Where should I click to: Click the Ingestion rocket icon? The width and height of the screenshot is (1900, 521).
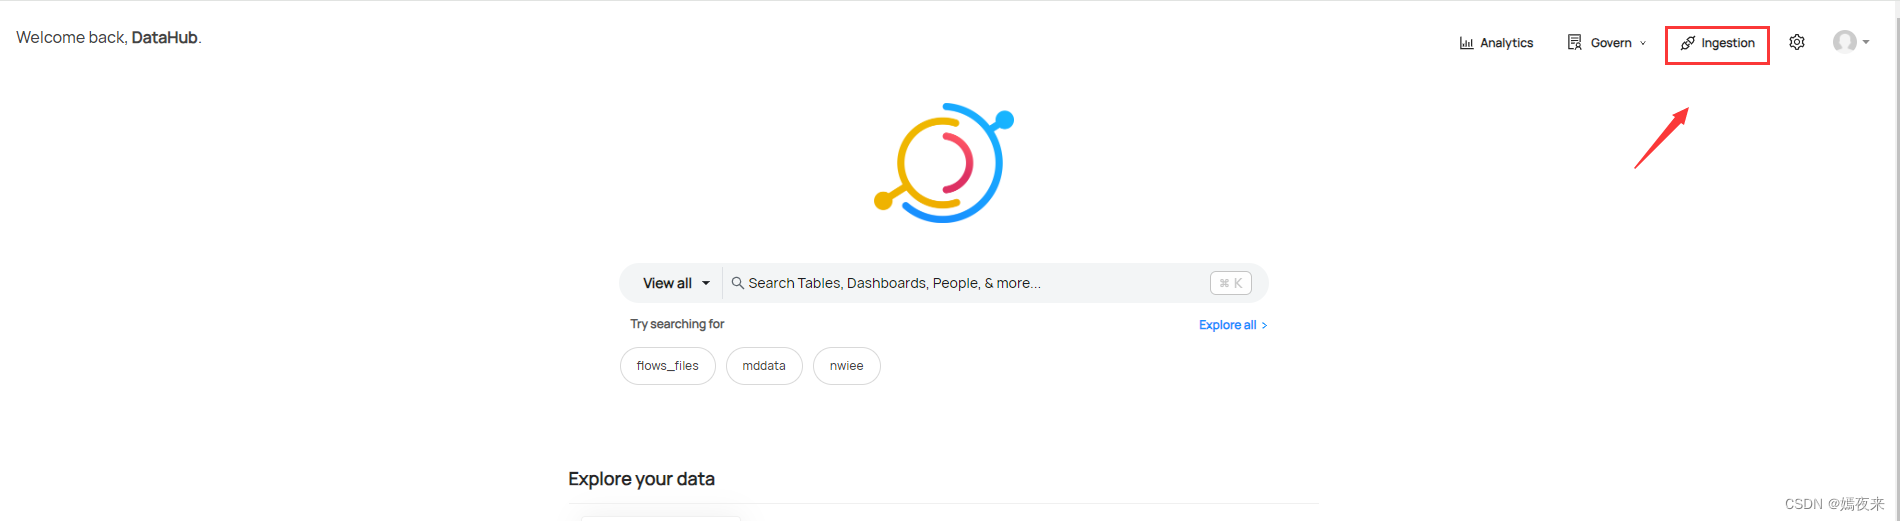tap(1688, 43)
